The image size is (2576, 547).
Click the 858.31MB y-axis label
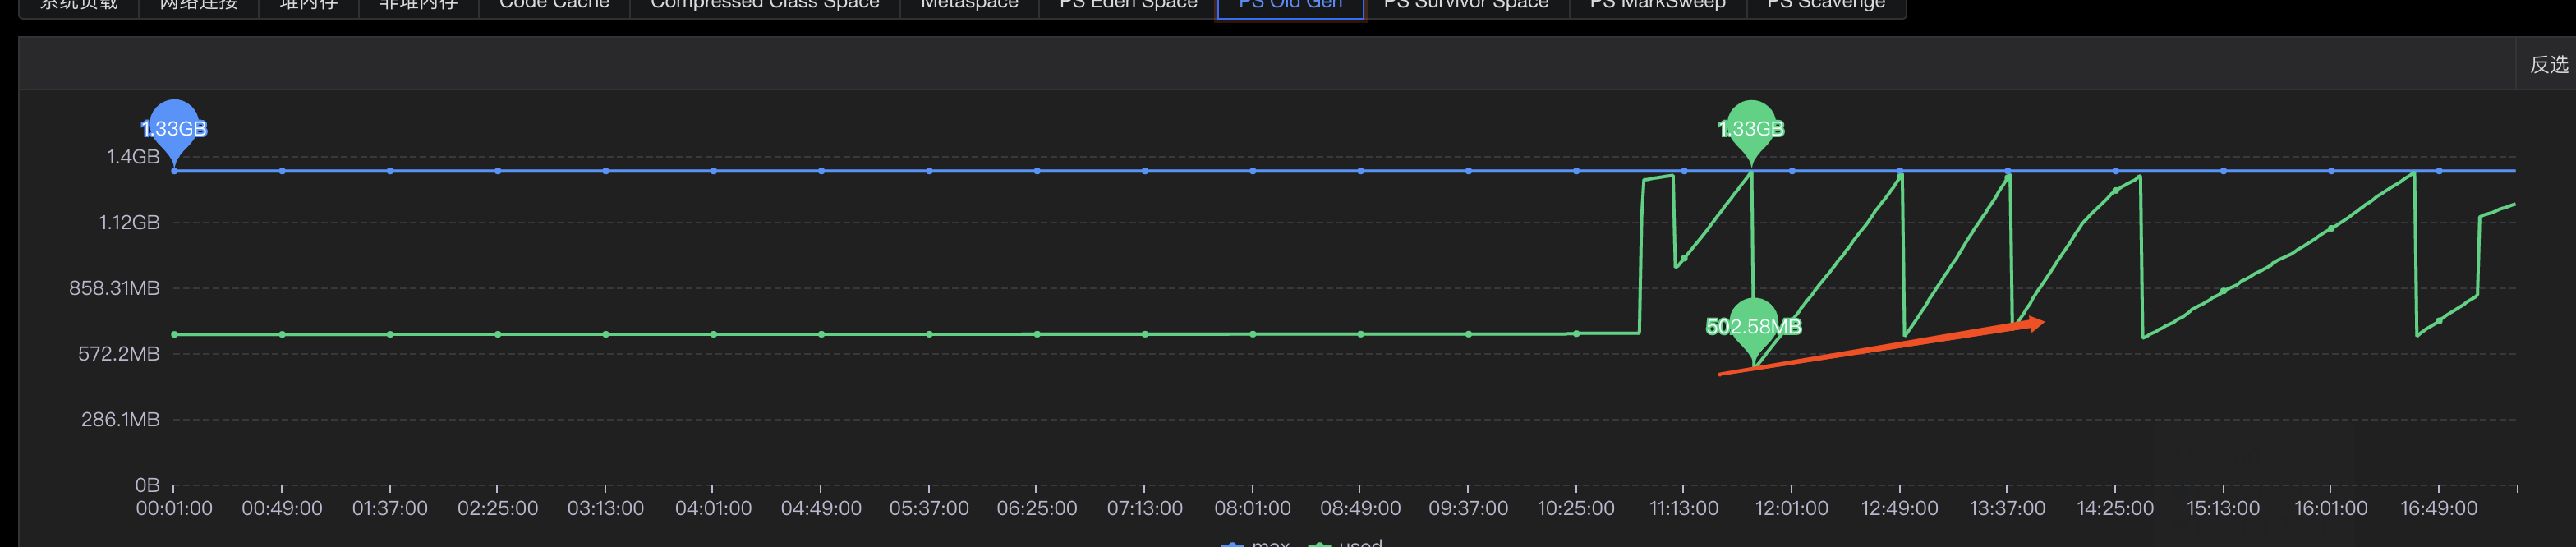(114, 288)
